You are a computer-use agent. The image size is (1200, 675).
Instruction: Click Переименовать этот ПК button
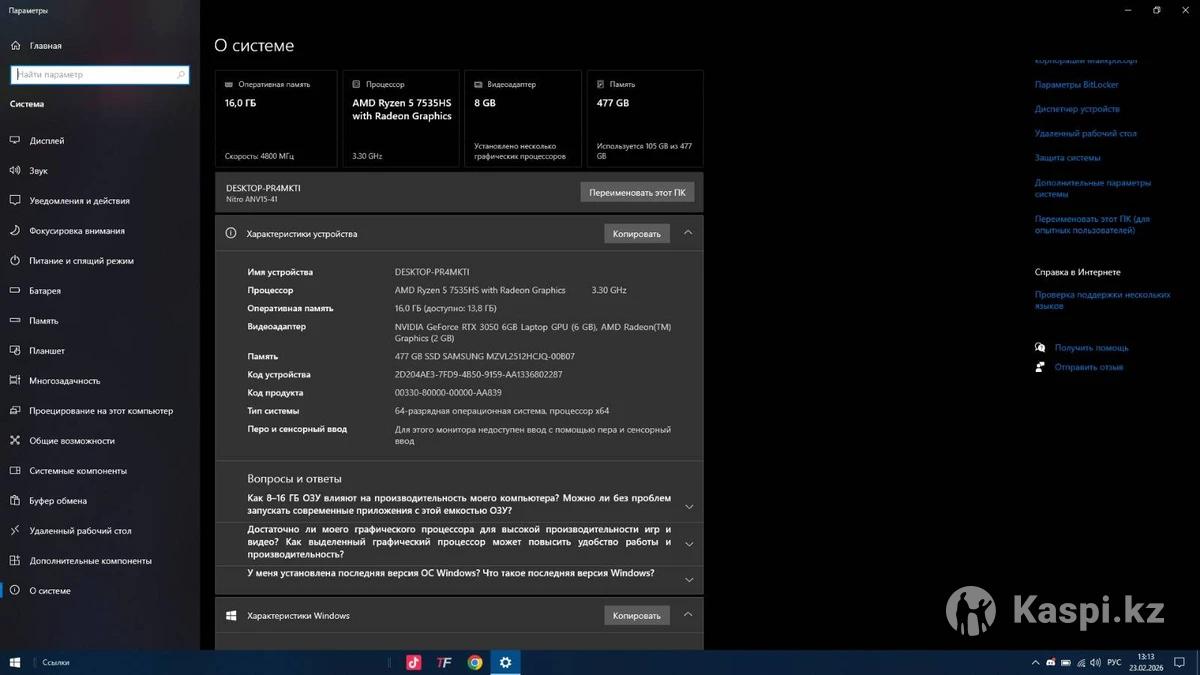[x=637, y=192]
